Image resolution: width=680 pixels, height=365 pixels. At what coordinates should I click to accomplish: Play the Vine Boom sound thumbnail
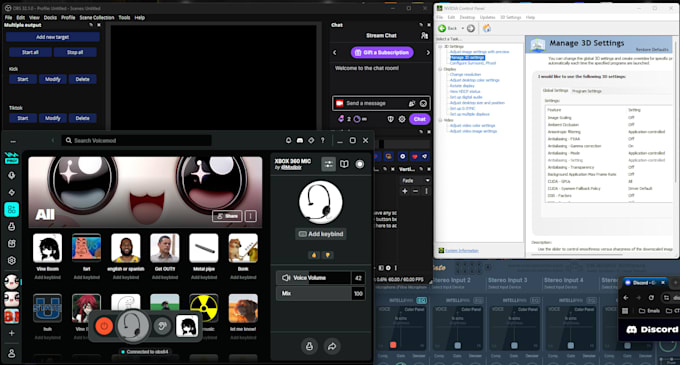coord(47,248)
